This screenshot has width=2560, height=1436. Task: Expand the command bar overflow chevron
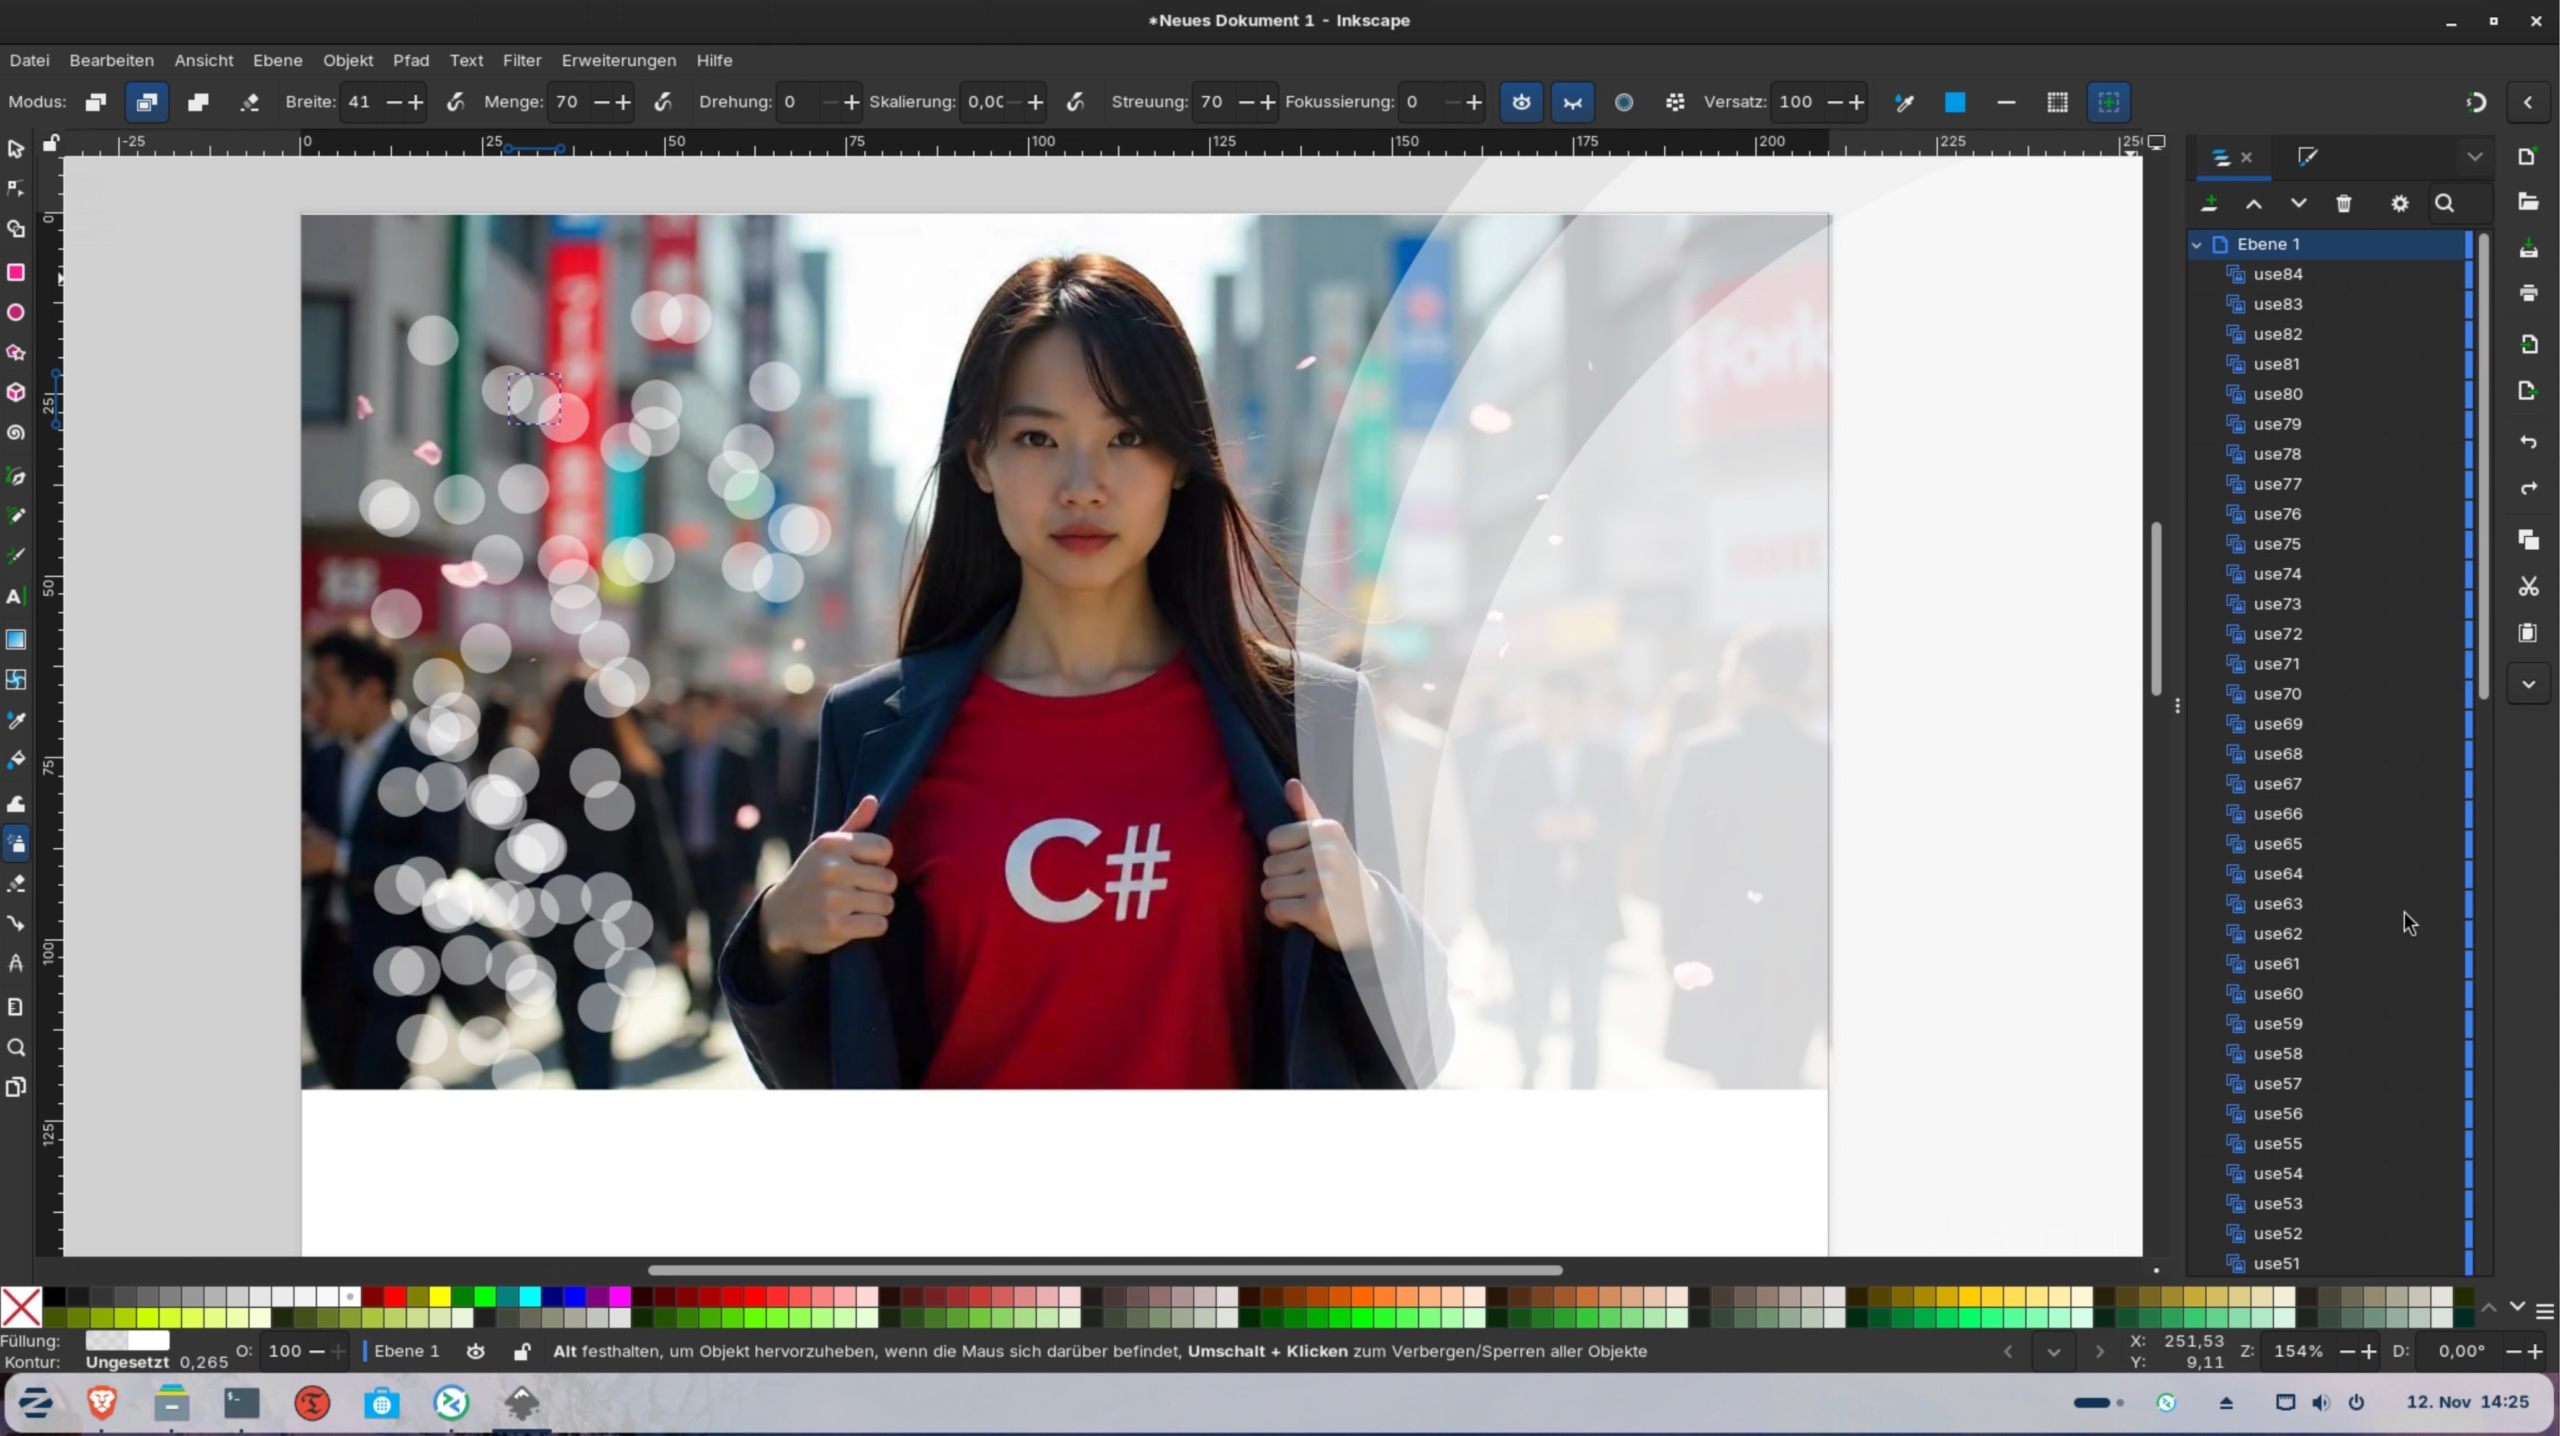click(x=2528, y=685)
